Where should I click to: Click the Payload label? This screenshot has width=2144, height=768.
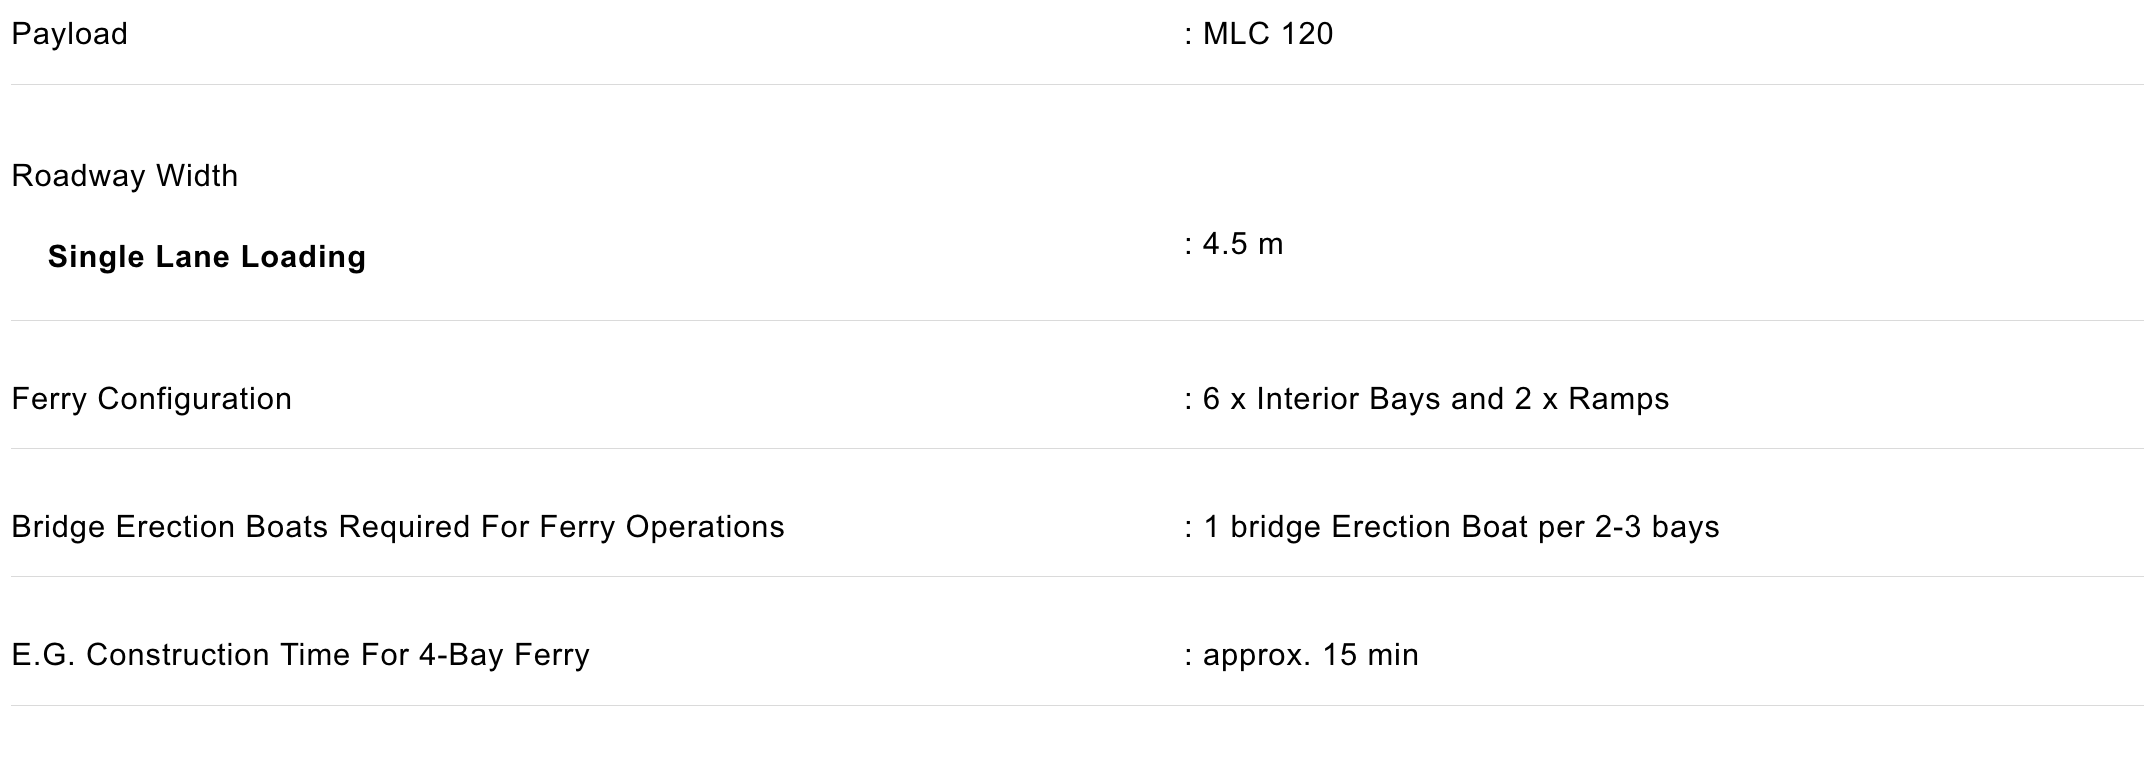(x=69, y=34)
